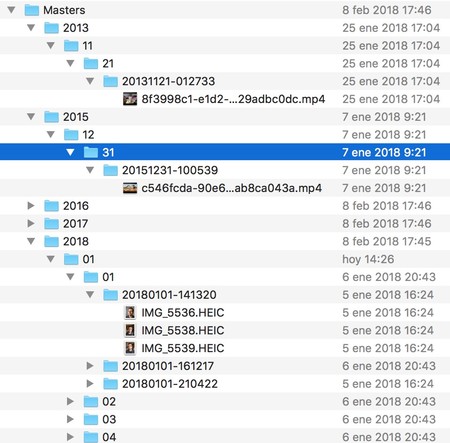The width and height of the screenshot is (450, 443).
Task: Click the 2015 folder icon
Action: pos(52,117)
